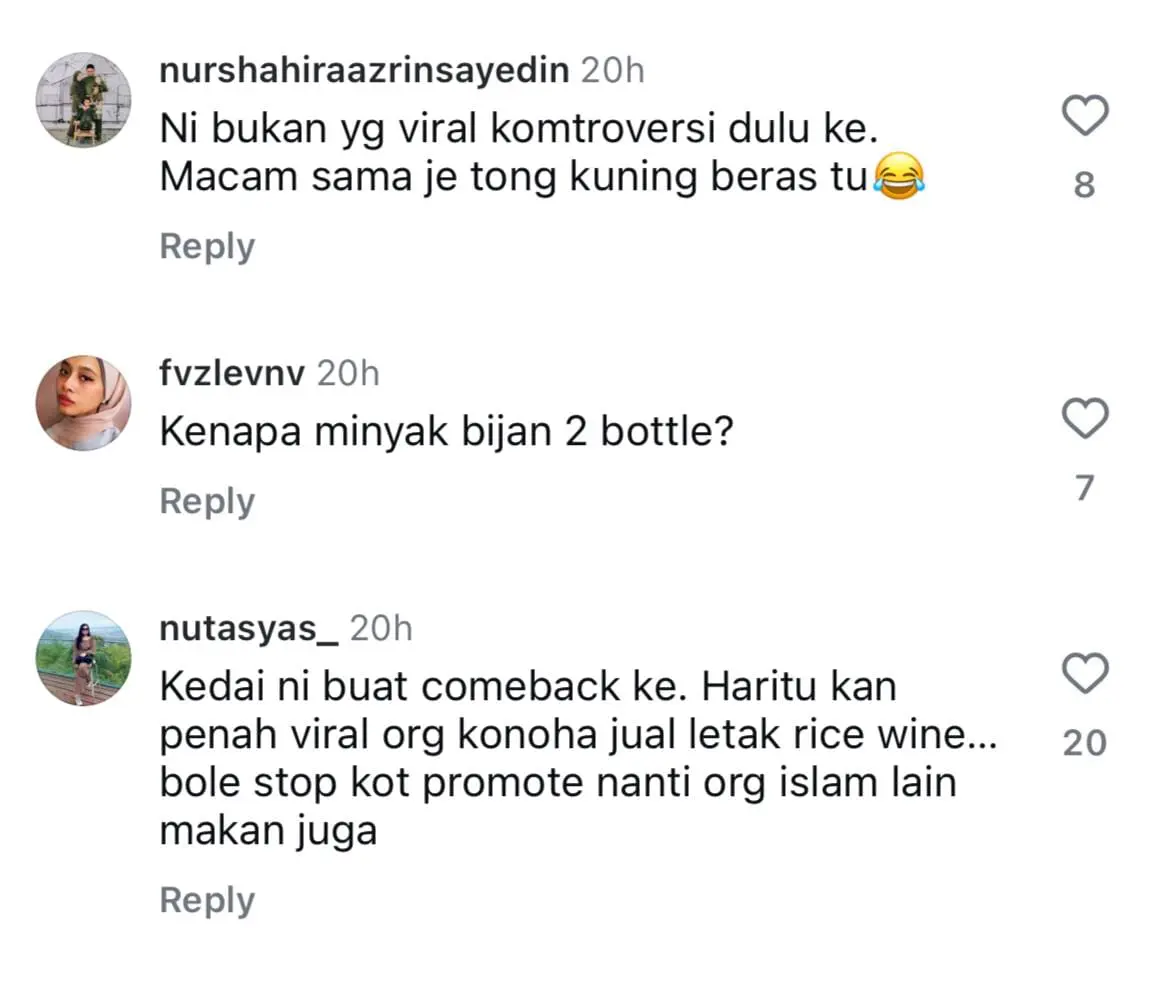Tap the heart on fvzlevnv's comment

[1085, 418]
